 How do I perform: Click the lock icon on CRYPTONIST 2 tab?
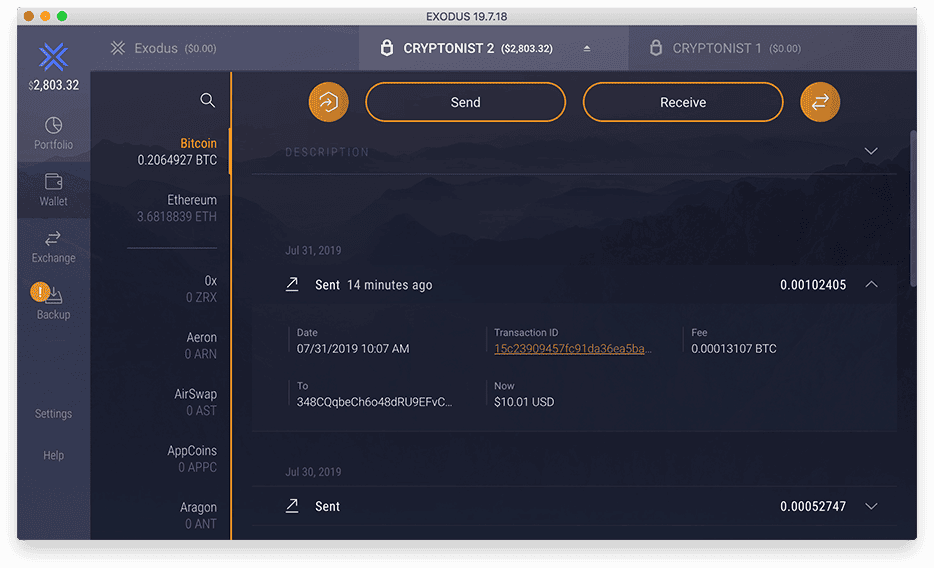[x=387, y=48]
